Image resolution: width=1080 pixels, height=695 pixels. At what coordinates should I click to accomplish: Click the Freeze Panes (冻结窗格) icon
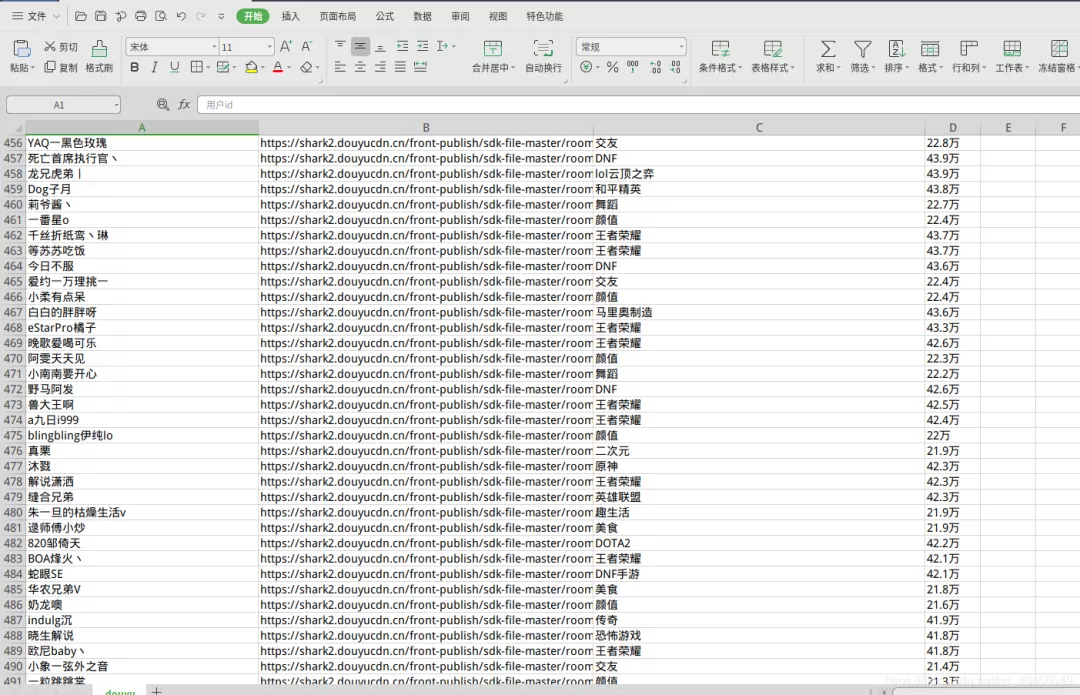click(1059, 49)
